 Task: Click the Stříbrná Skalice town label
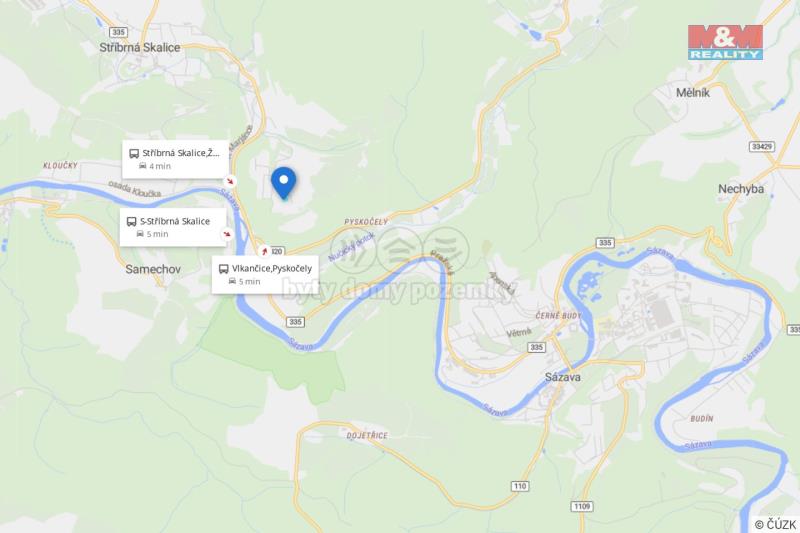pos(140,47)
